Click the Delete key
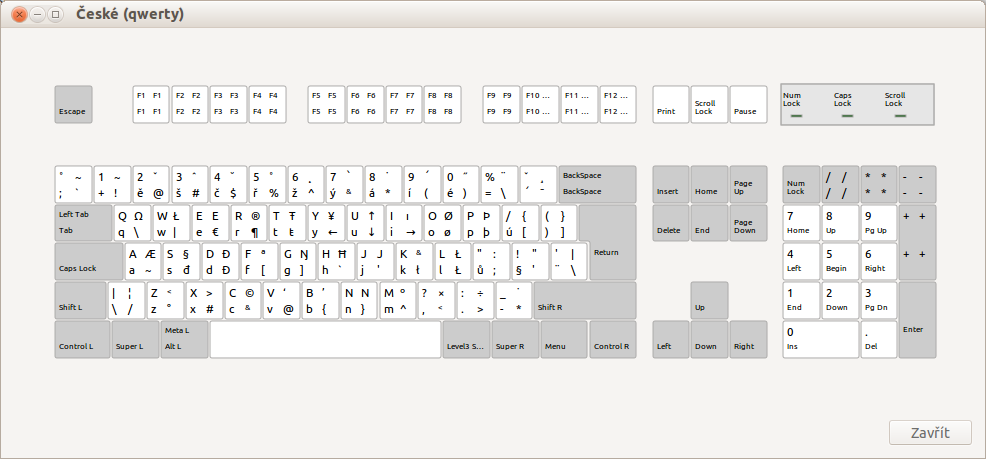Screen dimensions: 986x459 [x=671, y=223]
